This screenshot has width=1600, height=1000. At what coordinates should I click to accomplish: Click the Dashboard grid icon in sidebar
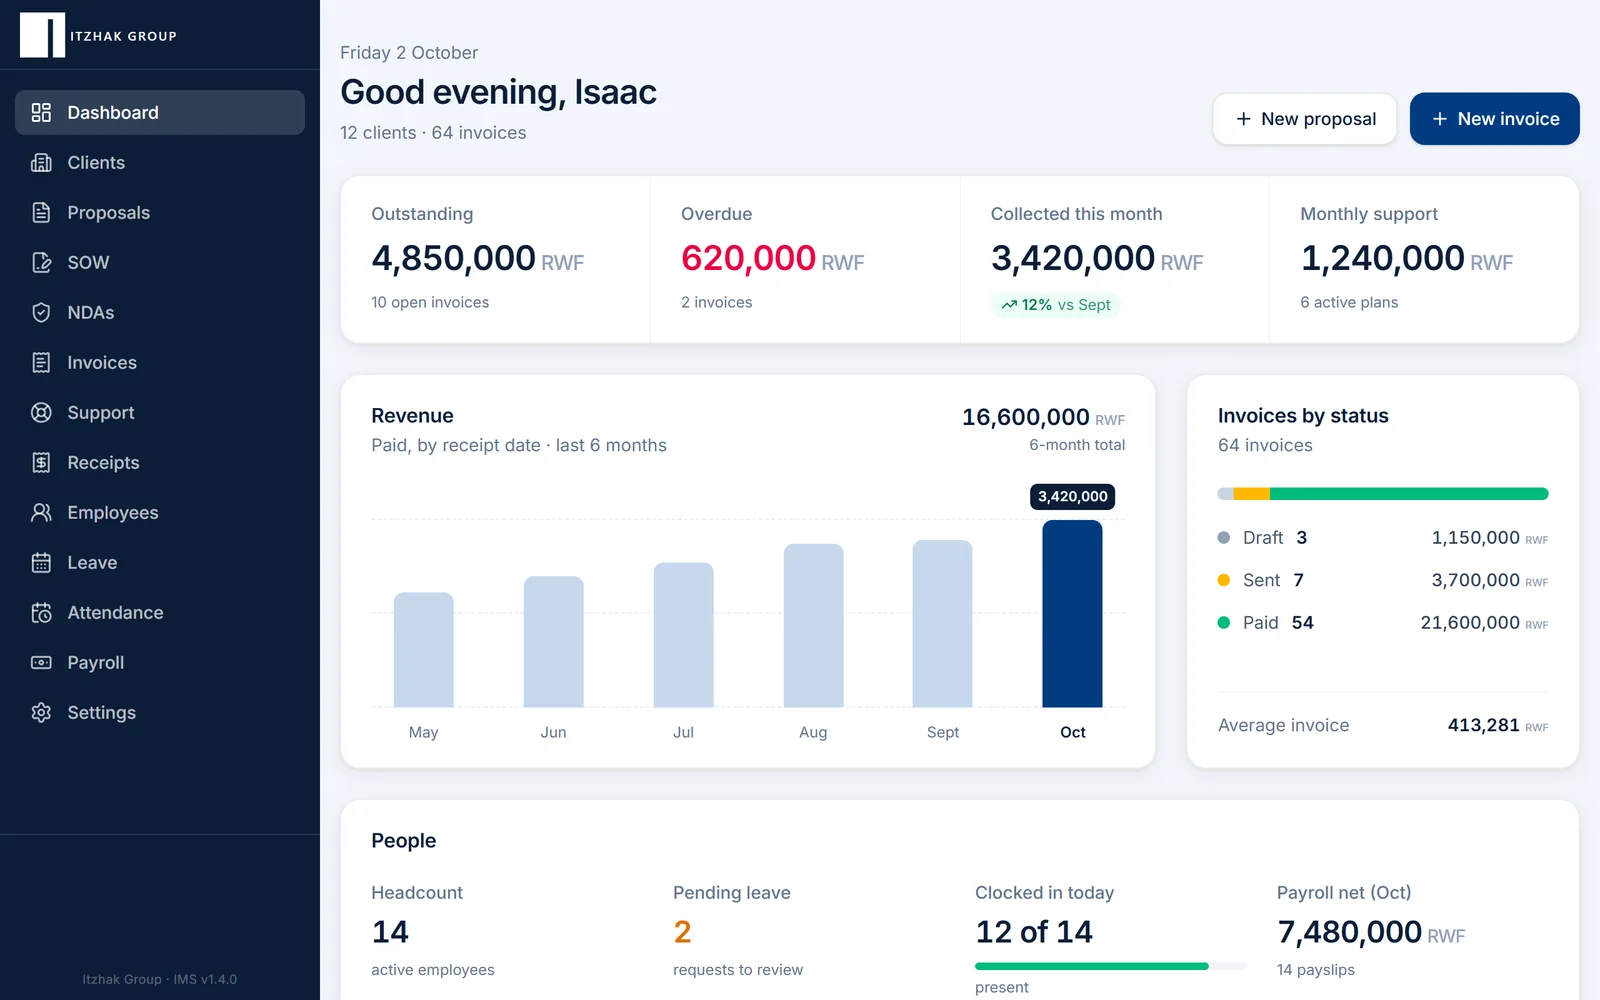(41, 113)
